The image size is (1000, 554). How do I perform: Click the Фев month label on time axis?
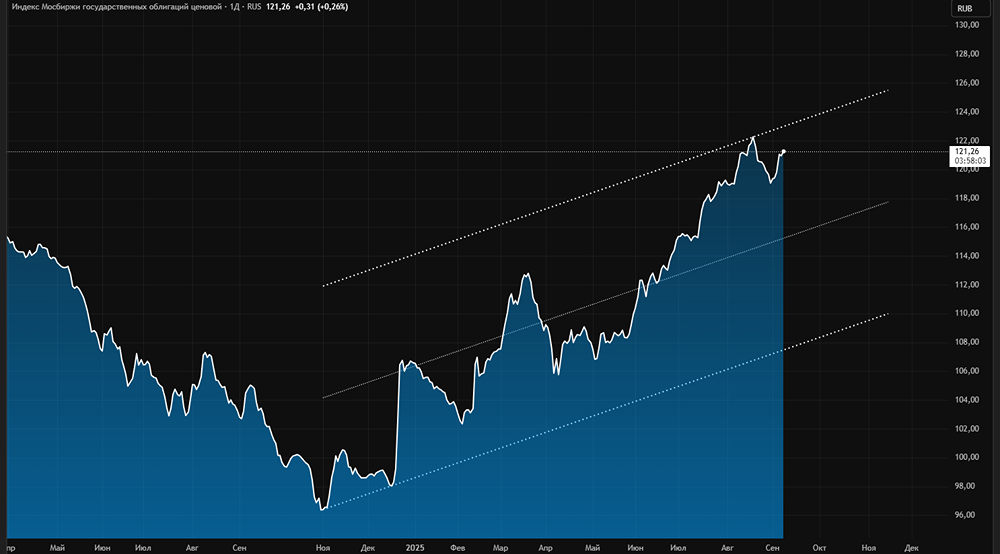457,548
